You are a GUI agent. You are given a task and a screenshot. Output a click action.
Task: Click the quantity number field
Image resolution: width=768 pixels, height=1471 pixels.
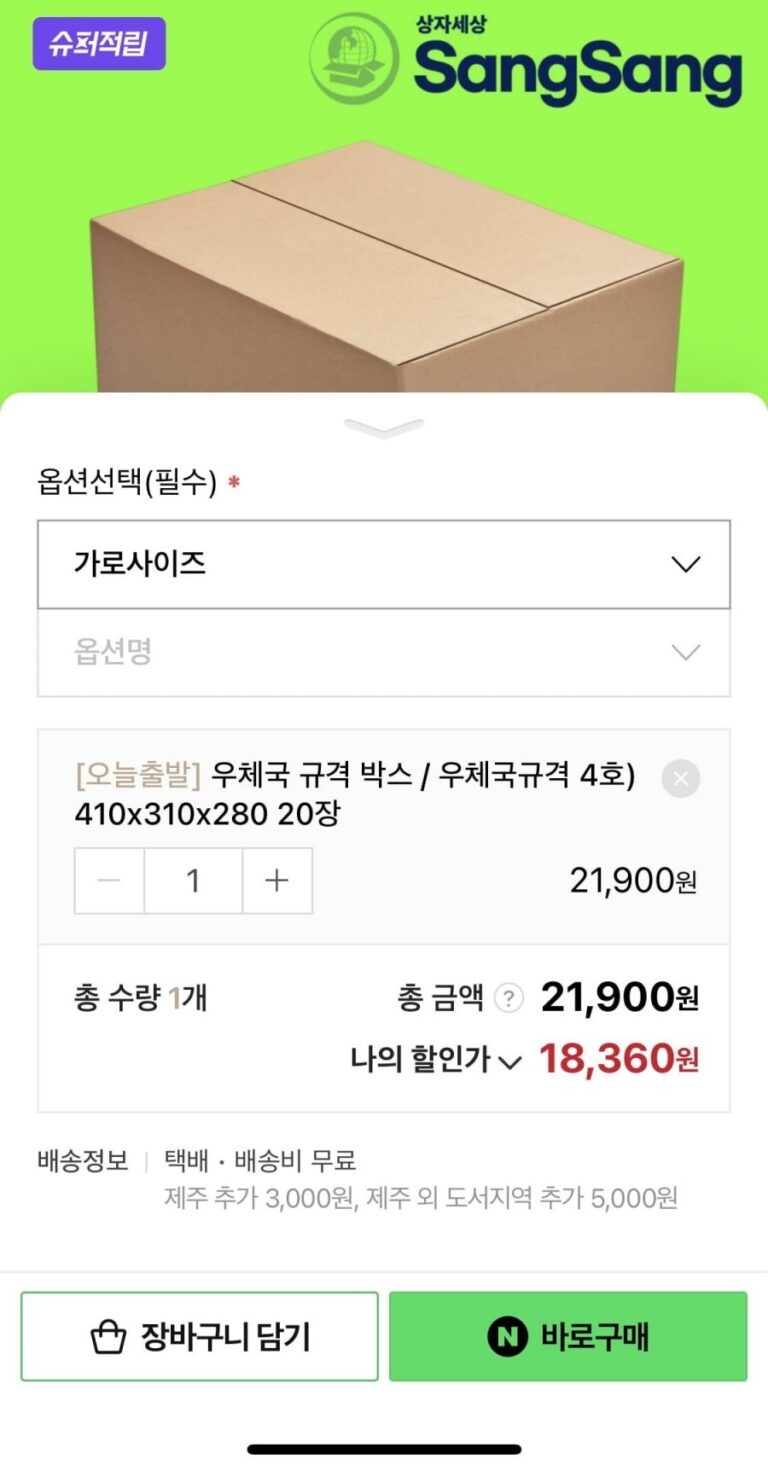coord(193,881)
